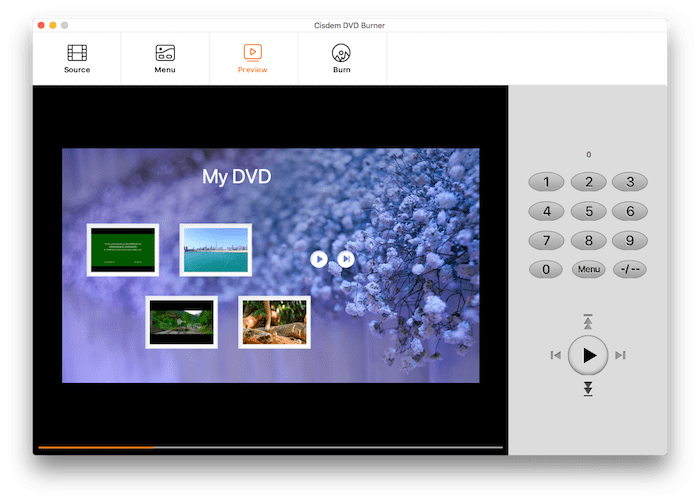
Task: Select the lizard video thumbnail
Action: click(x=274, y=322)
